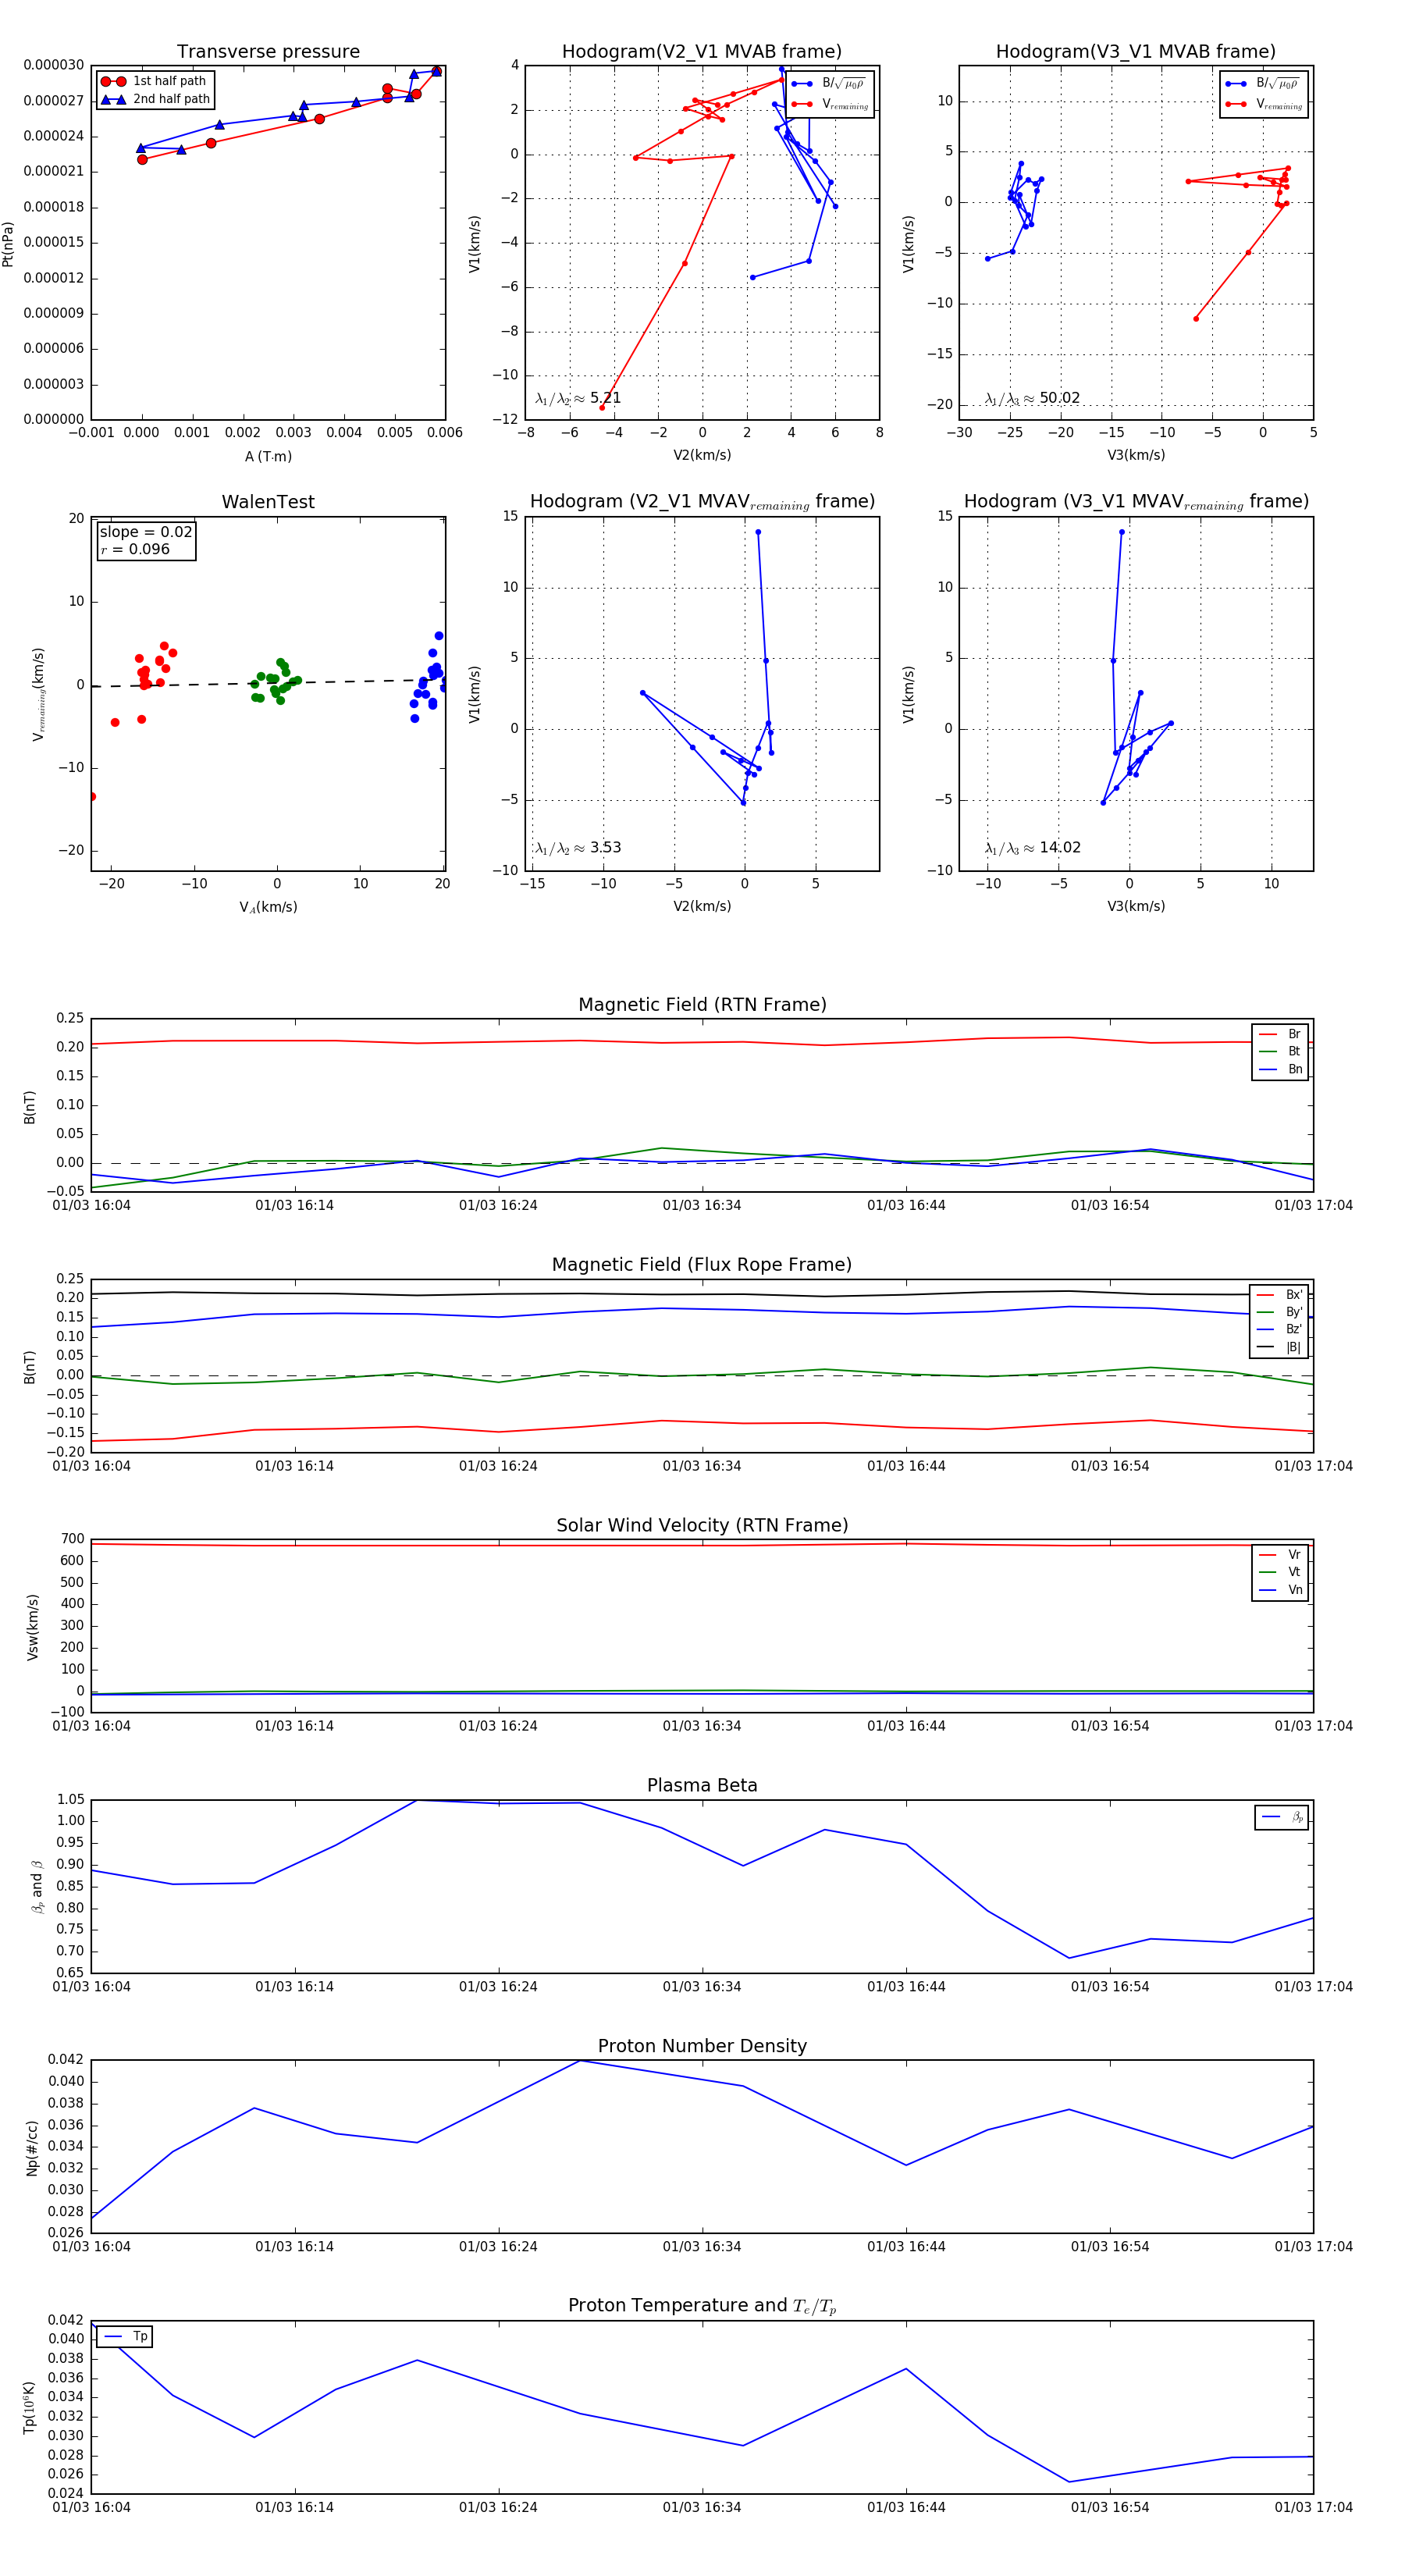Click the "Np(#/cc)" y-axis label
The height and width of the screenshot is (2576, 1405).
[x=32, y=2148]
